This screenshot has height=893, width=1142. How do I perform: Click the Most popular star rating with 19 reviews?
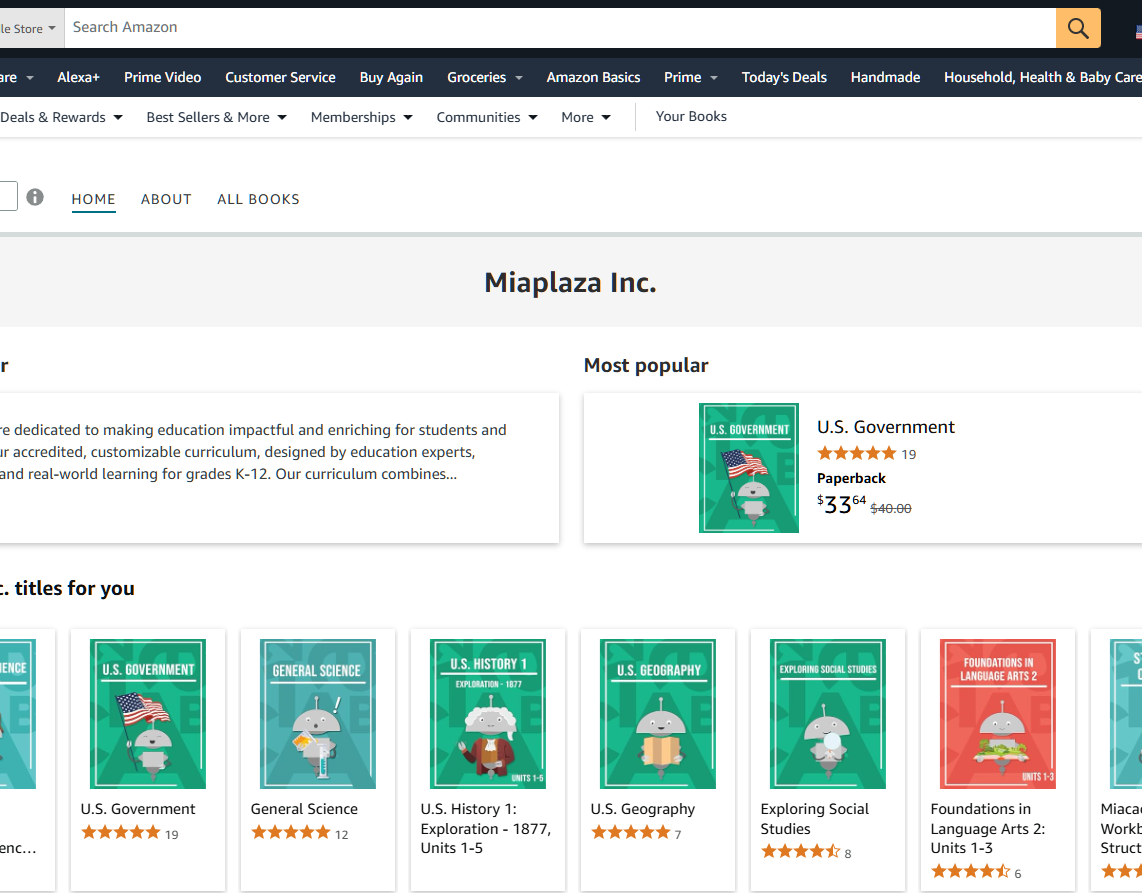click(x=866, y=454)
